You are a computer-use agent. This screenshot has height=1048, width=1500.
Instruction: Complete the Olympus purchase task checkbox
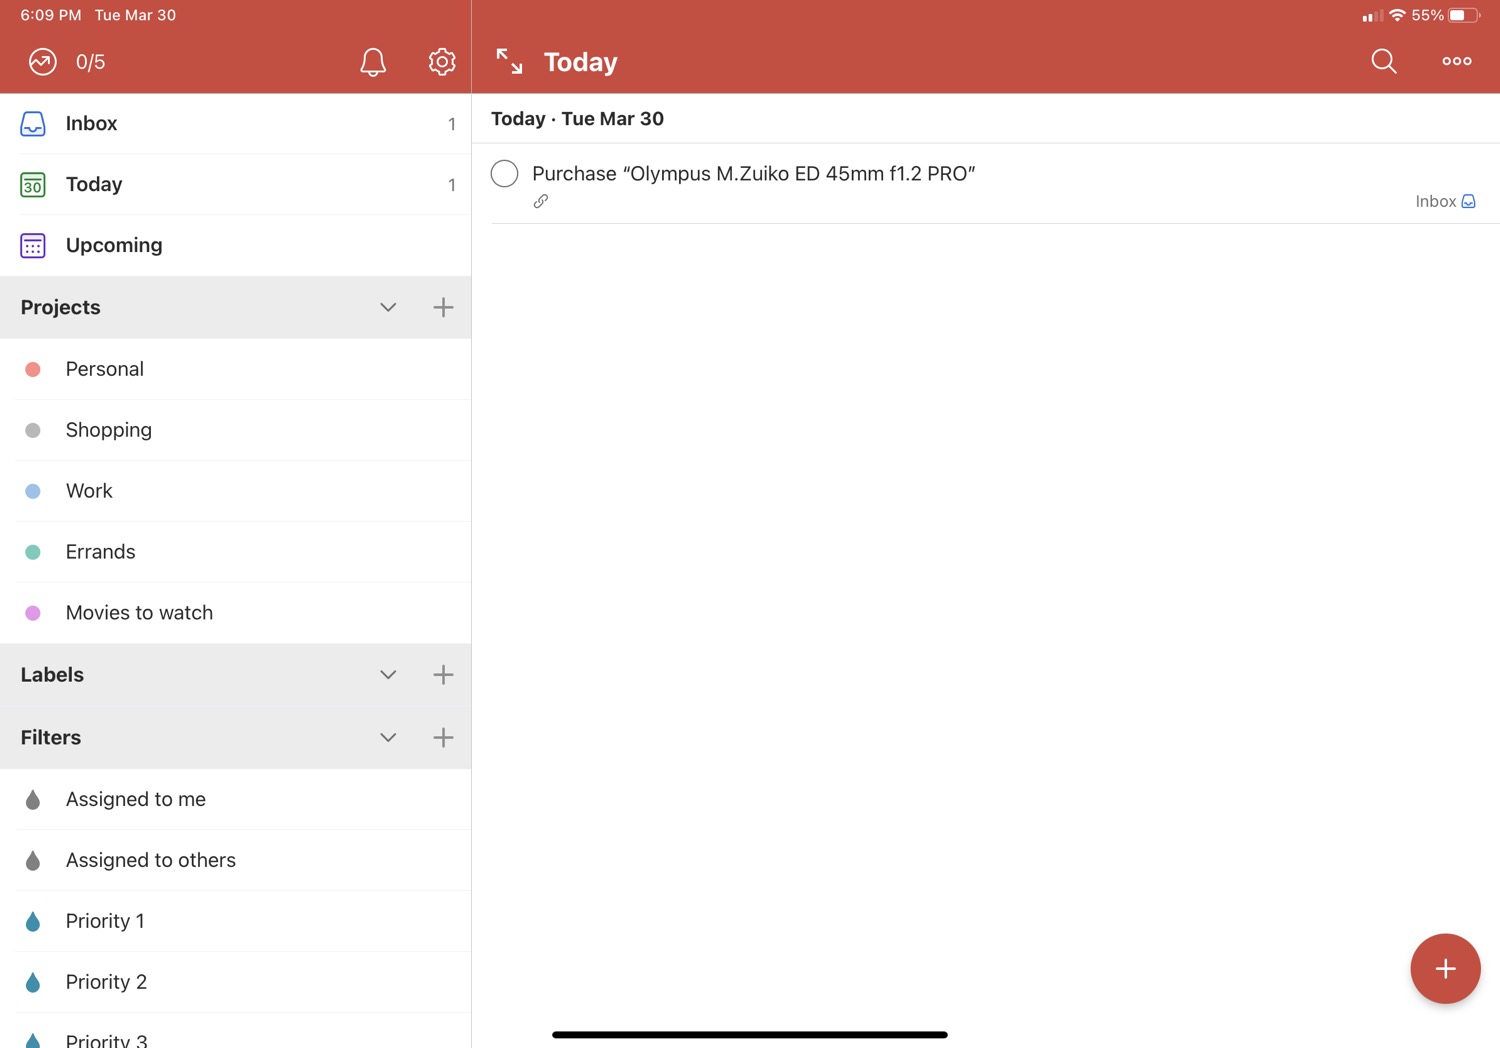pyautogui.click(x=505, y=173)
